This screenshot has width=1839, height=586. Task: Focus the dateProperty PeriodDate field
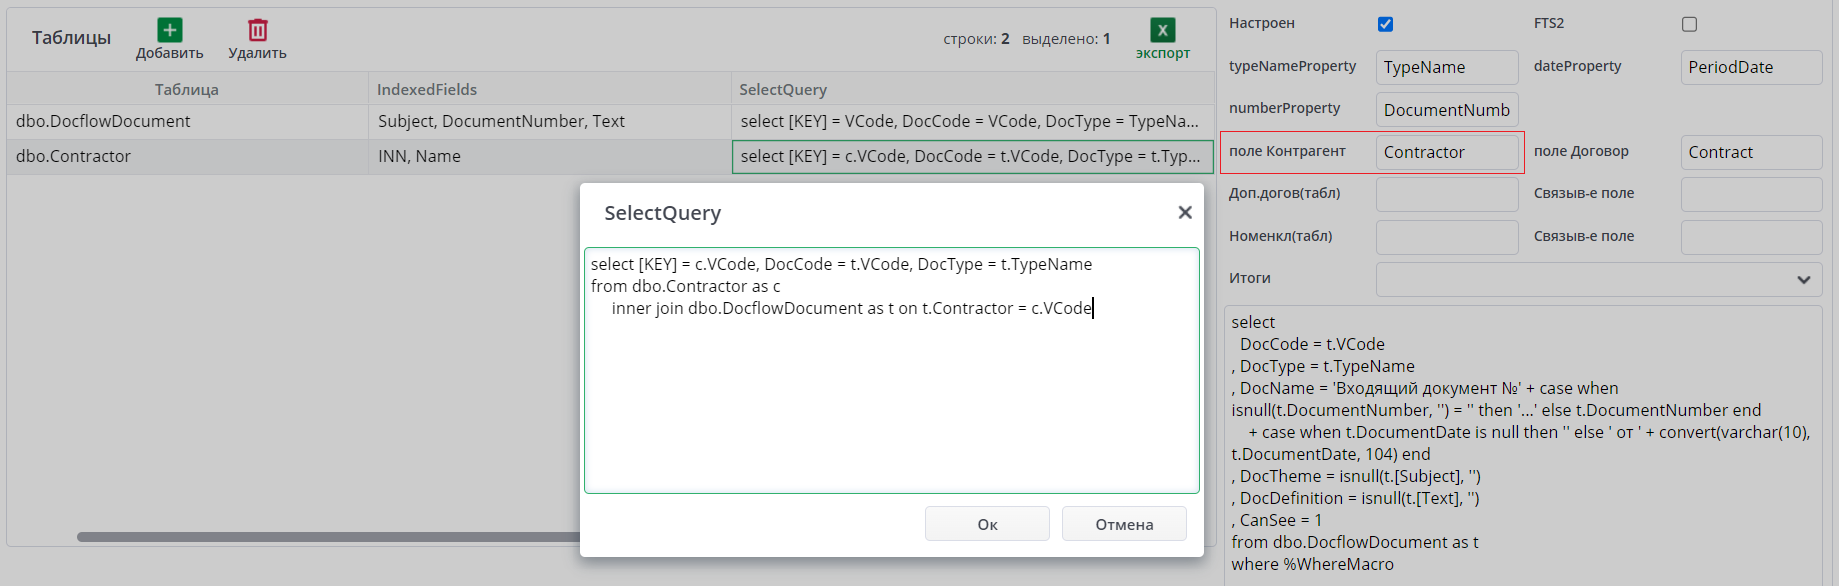pos(1750,67)
